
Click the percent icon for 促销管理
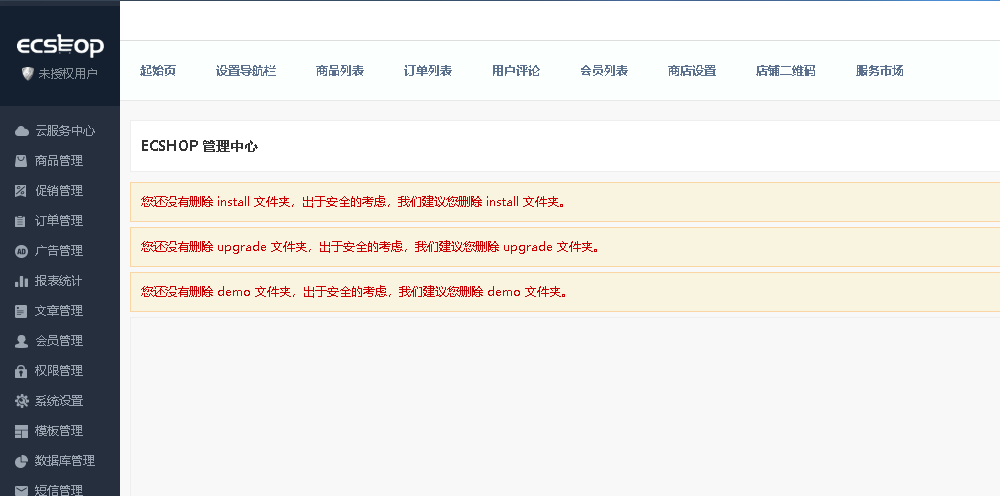[21, 191]
